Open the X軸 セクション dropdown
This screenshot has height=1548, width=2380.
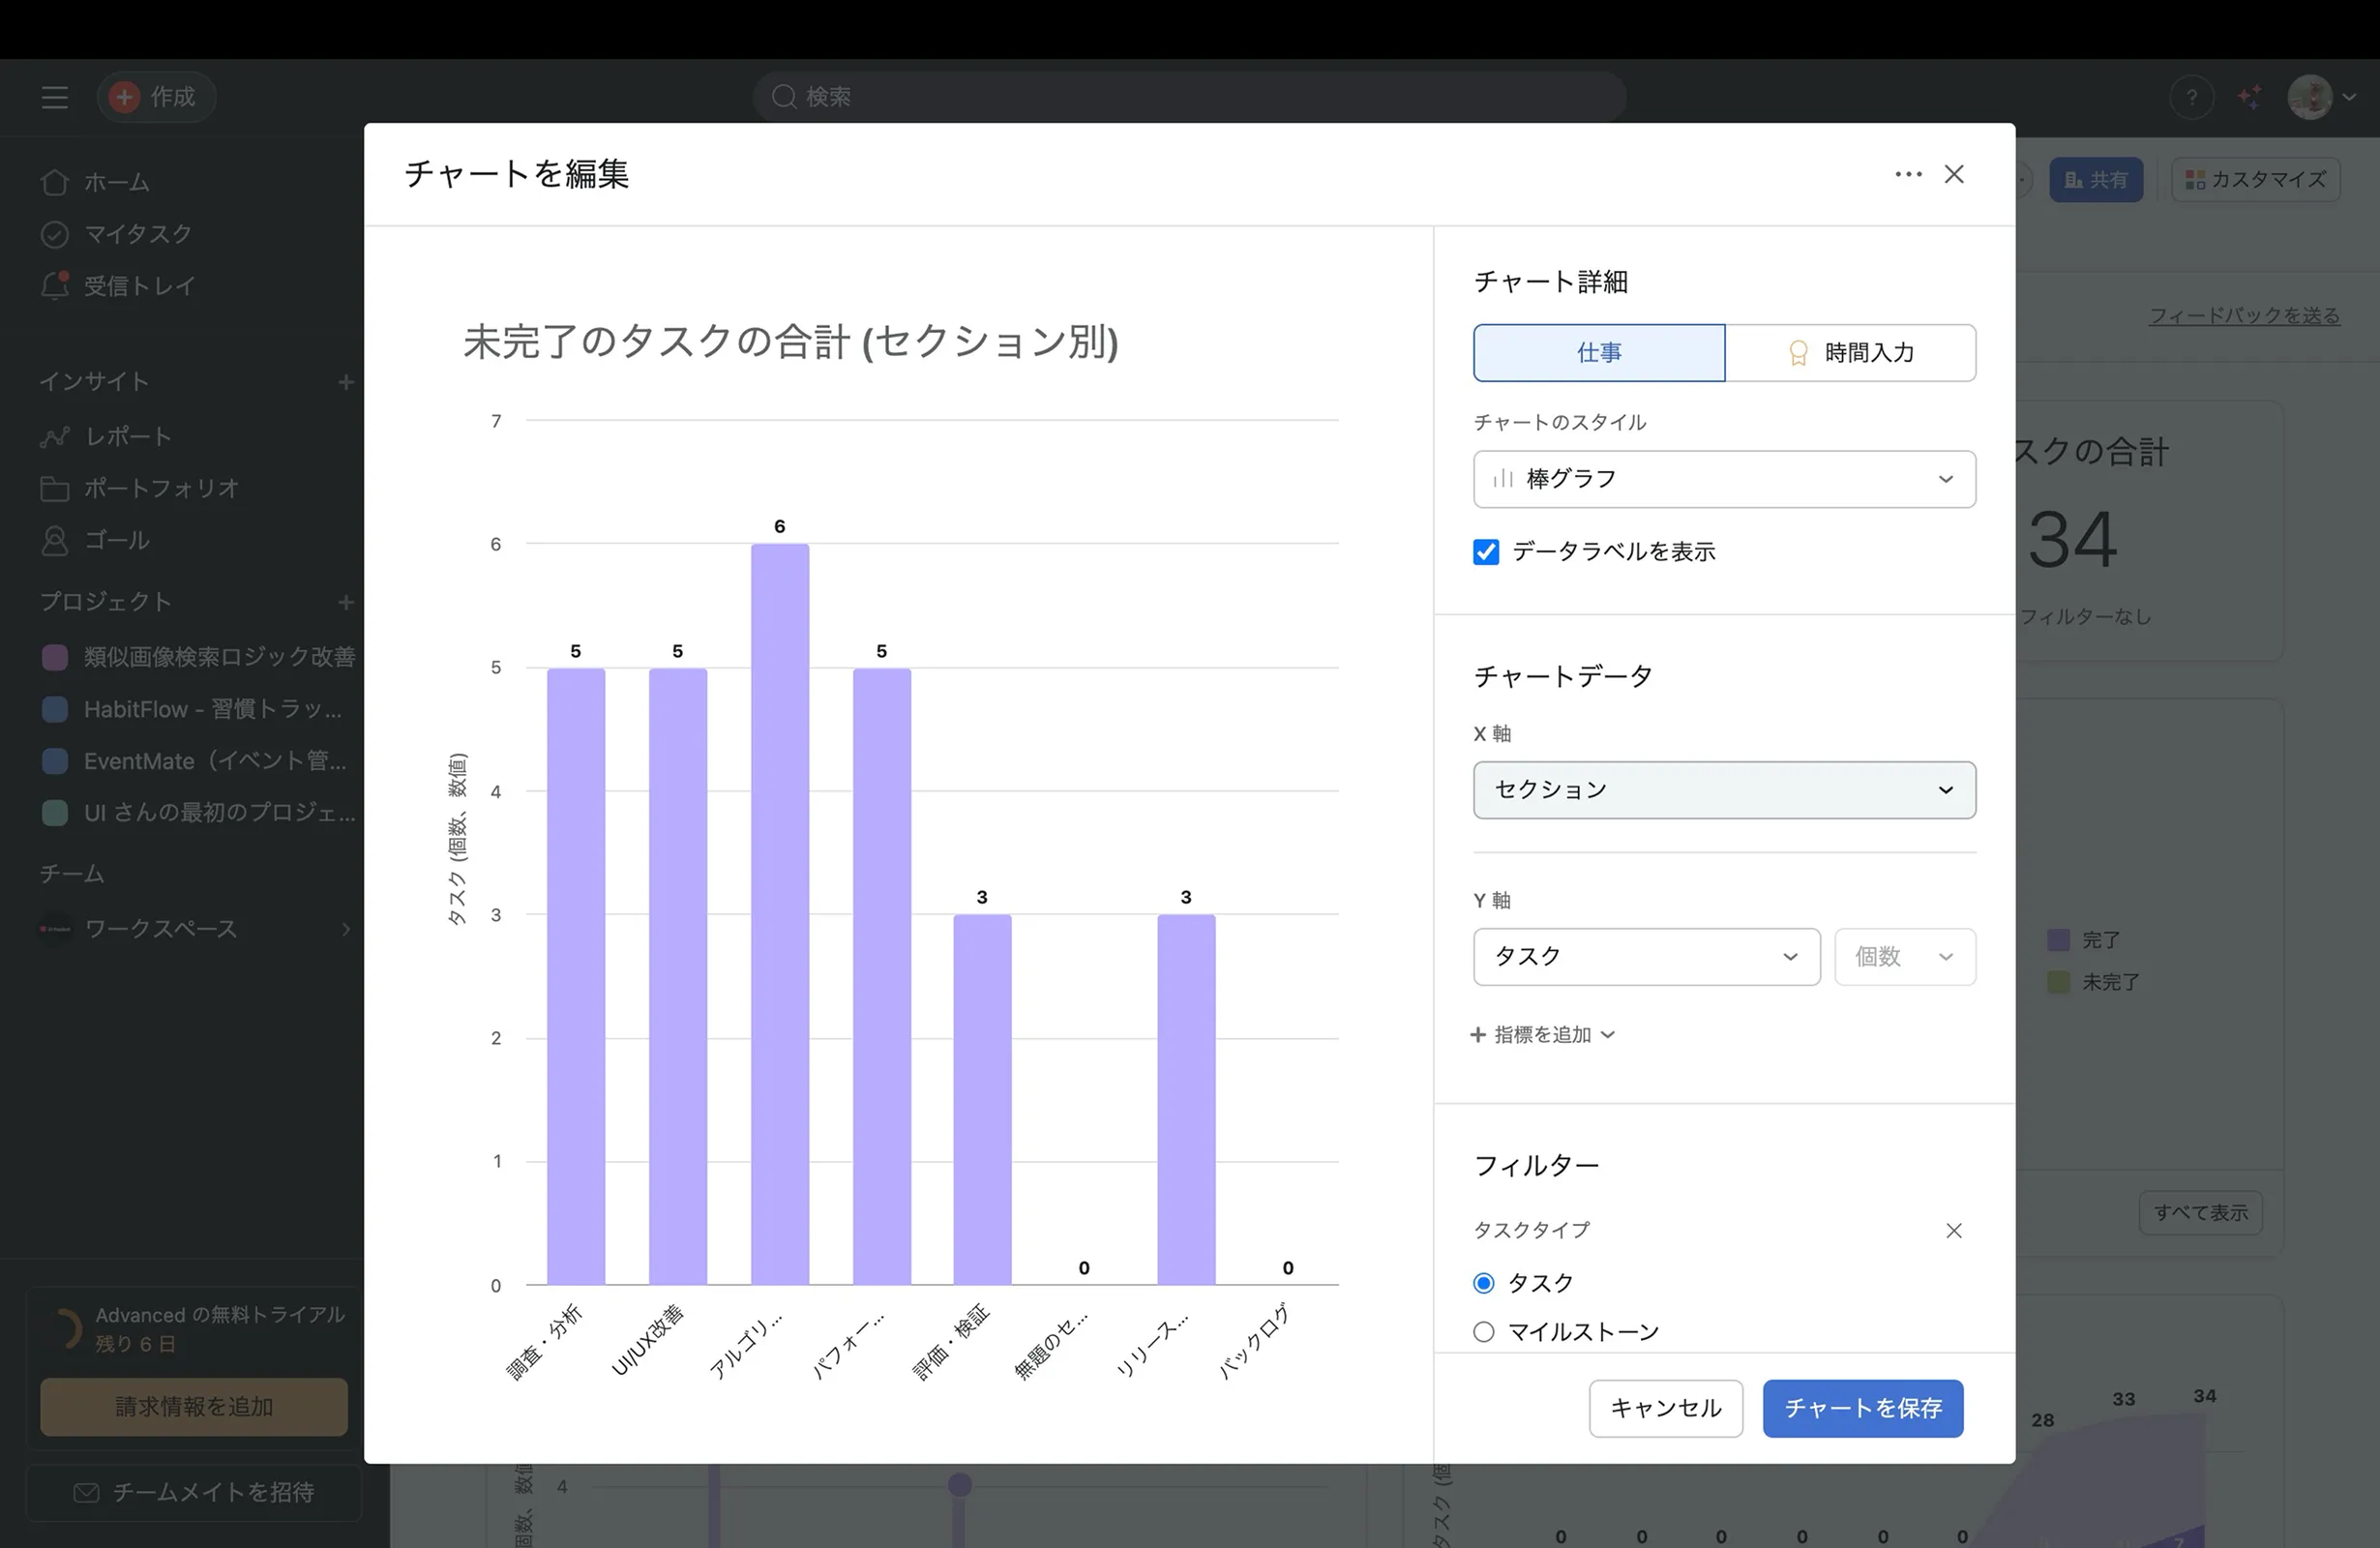point(1724,790)
